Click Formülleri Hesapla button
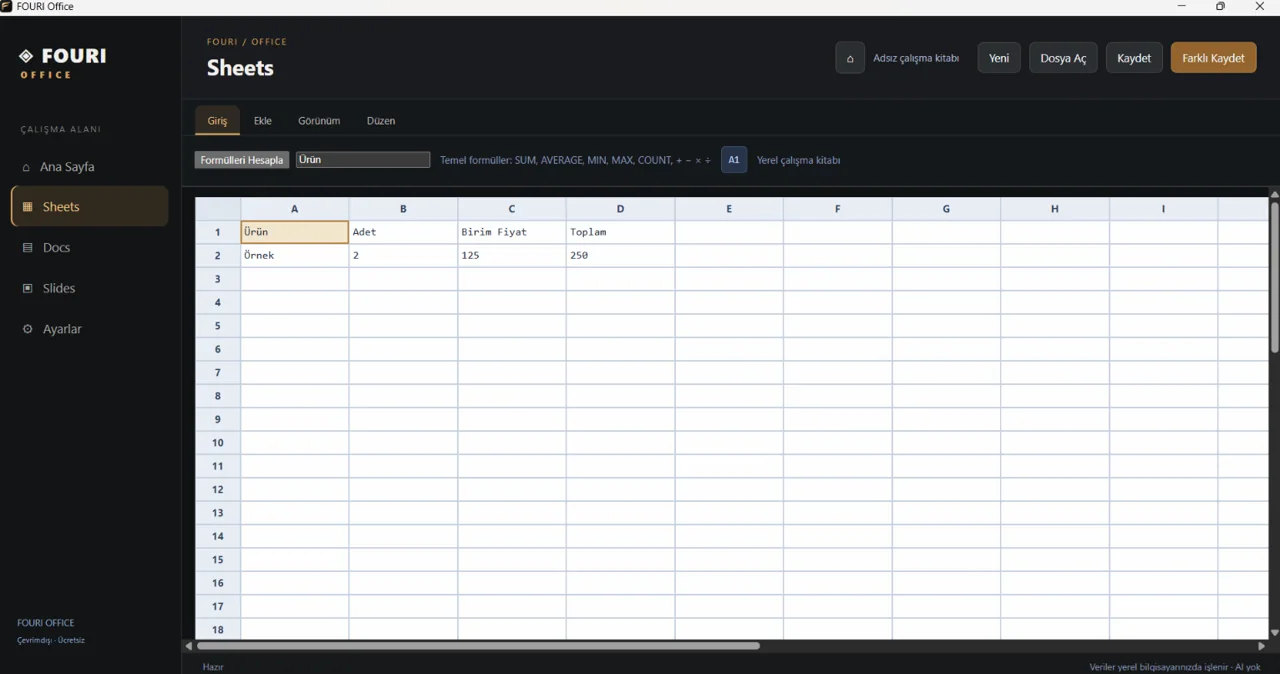Screen dimensions: 1280x674 click(x=242, y=160)
